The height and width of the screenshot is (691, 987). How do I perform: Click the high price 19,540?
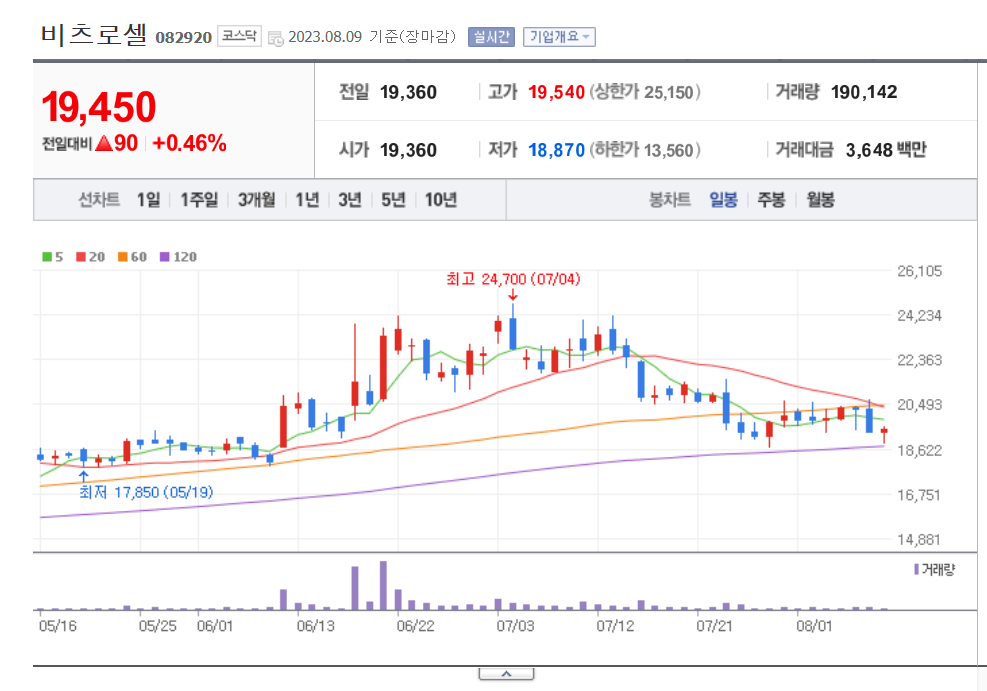(x=556, y=93)
